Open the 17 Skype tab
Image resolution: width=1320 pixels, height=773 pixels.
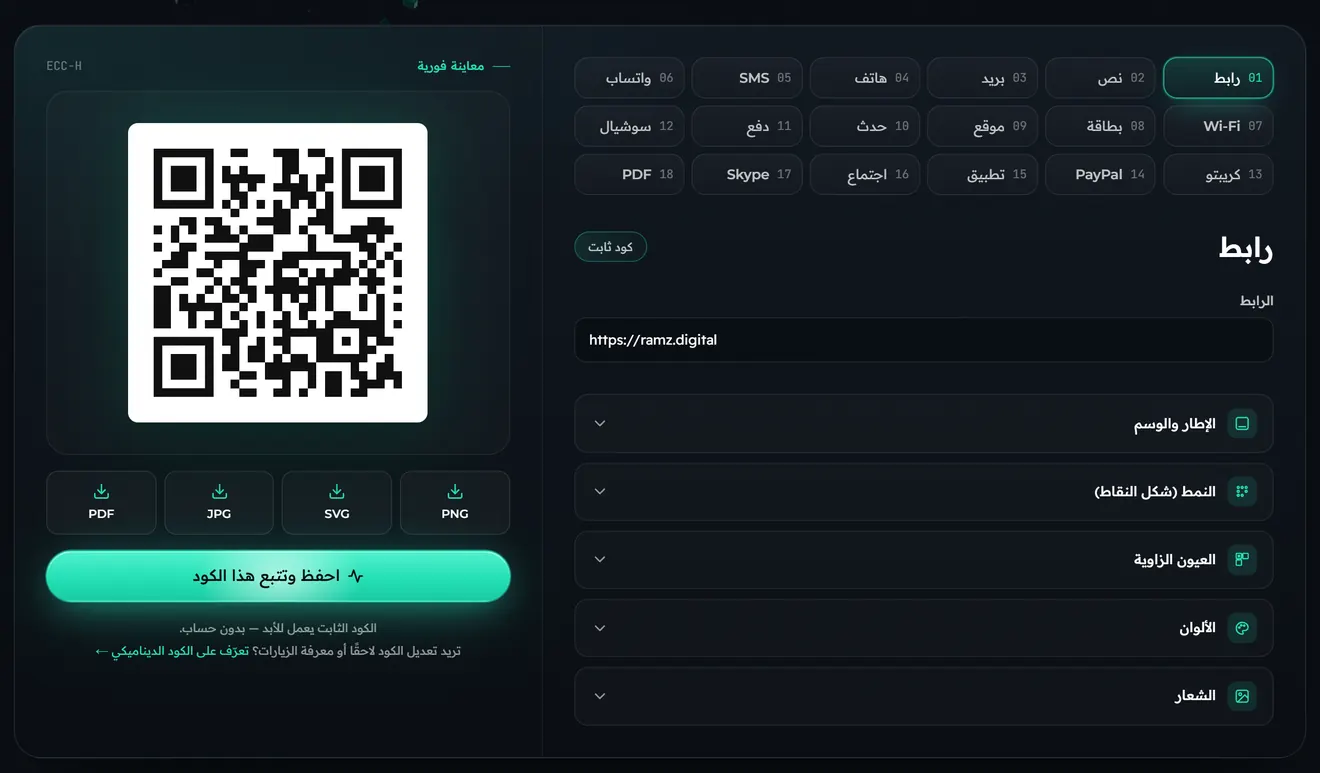(x=747, y=174)
